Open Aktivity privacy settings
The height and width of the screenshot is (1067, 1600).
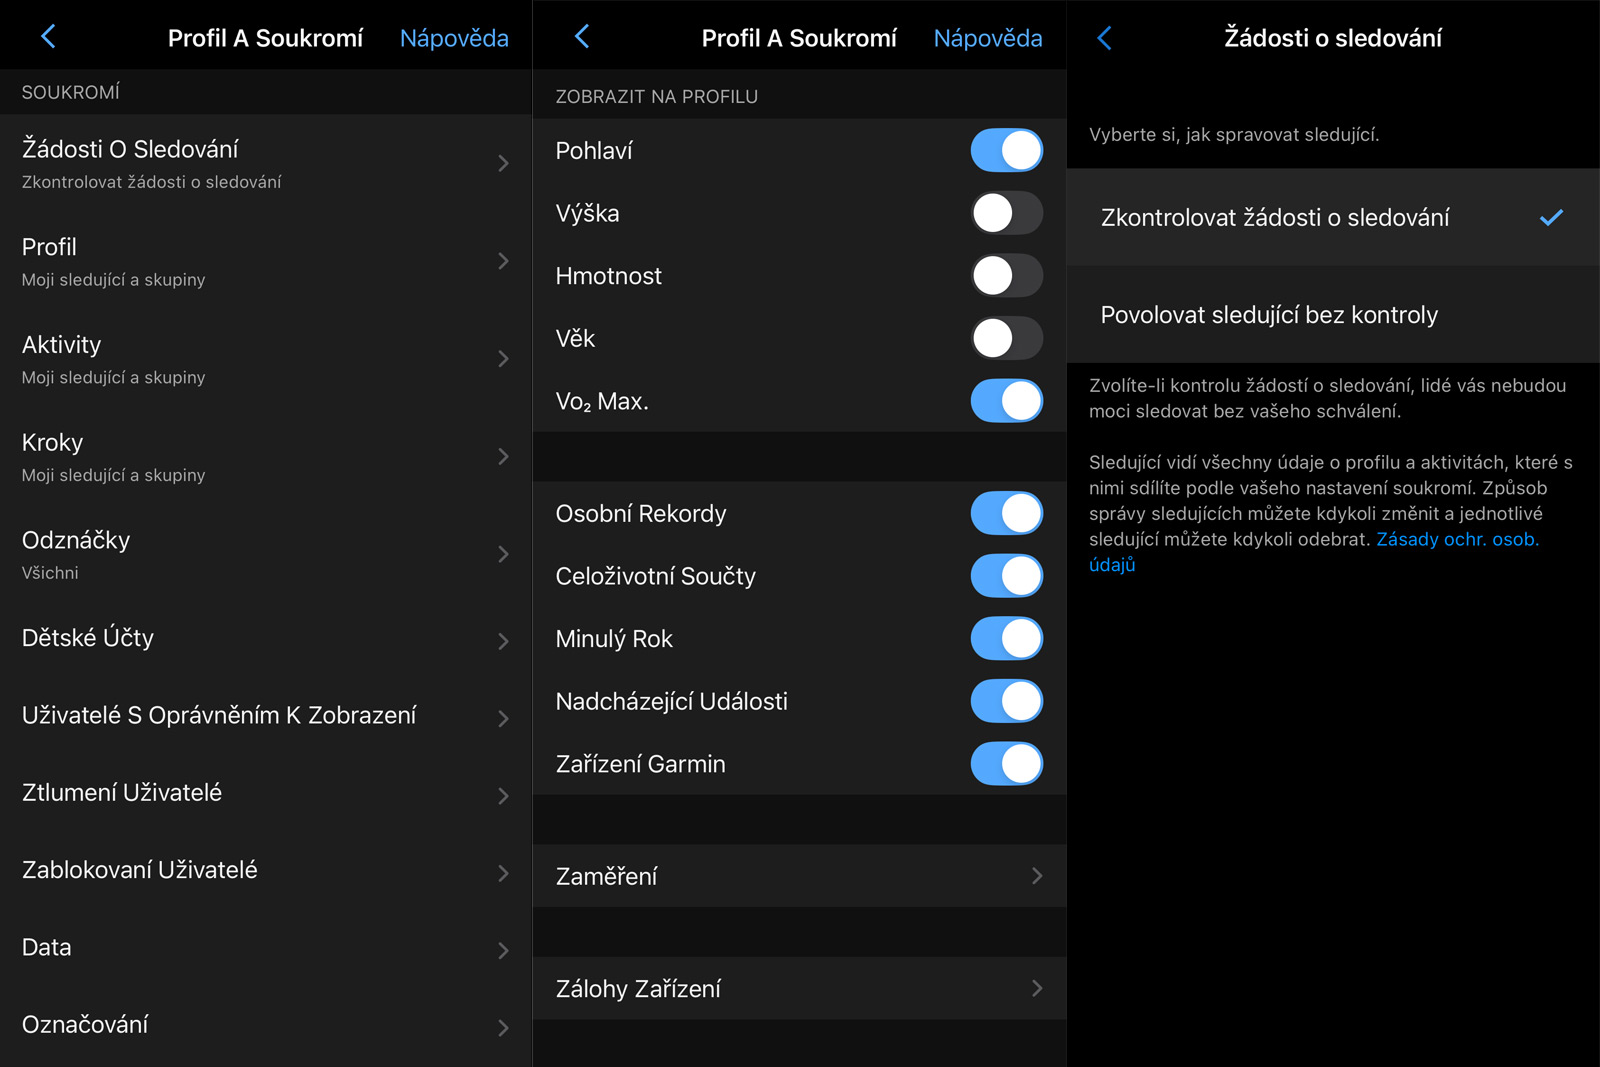266,359
